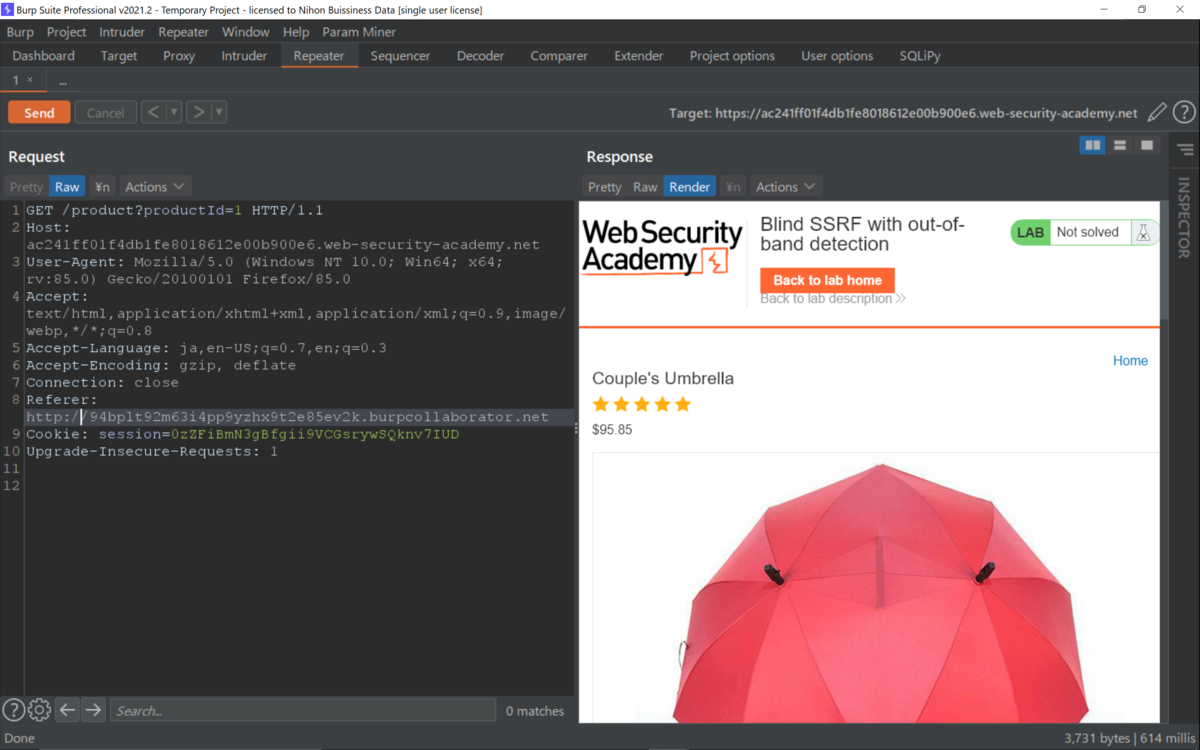Image resolution: width=1200 pixels, height=750 pixels.
Task: Open the Inspector menu lines icon
Action: pyautogui.click(x=1185, y=150)
